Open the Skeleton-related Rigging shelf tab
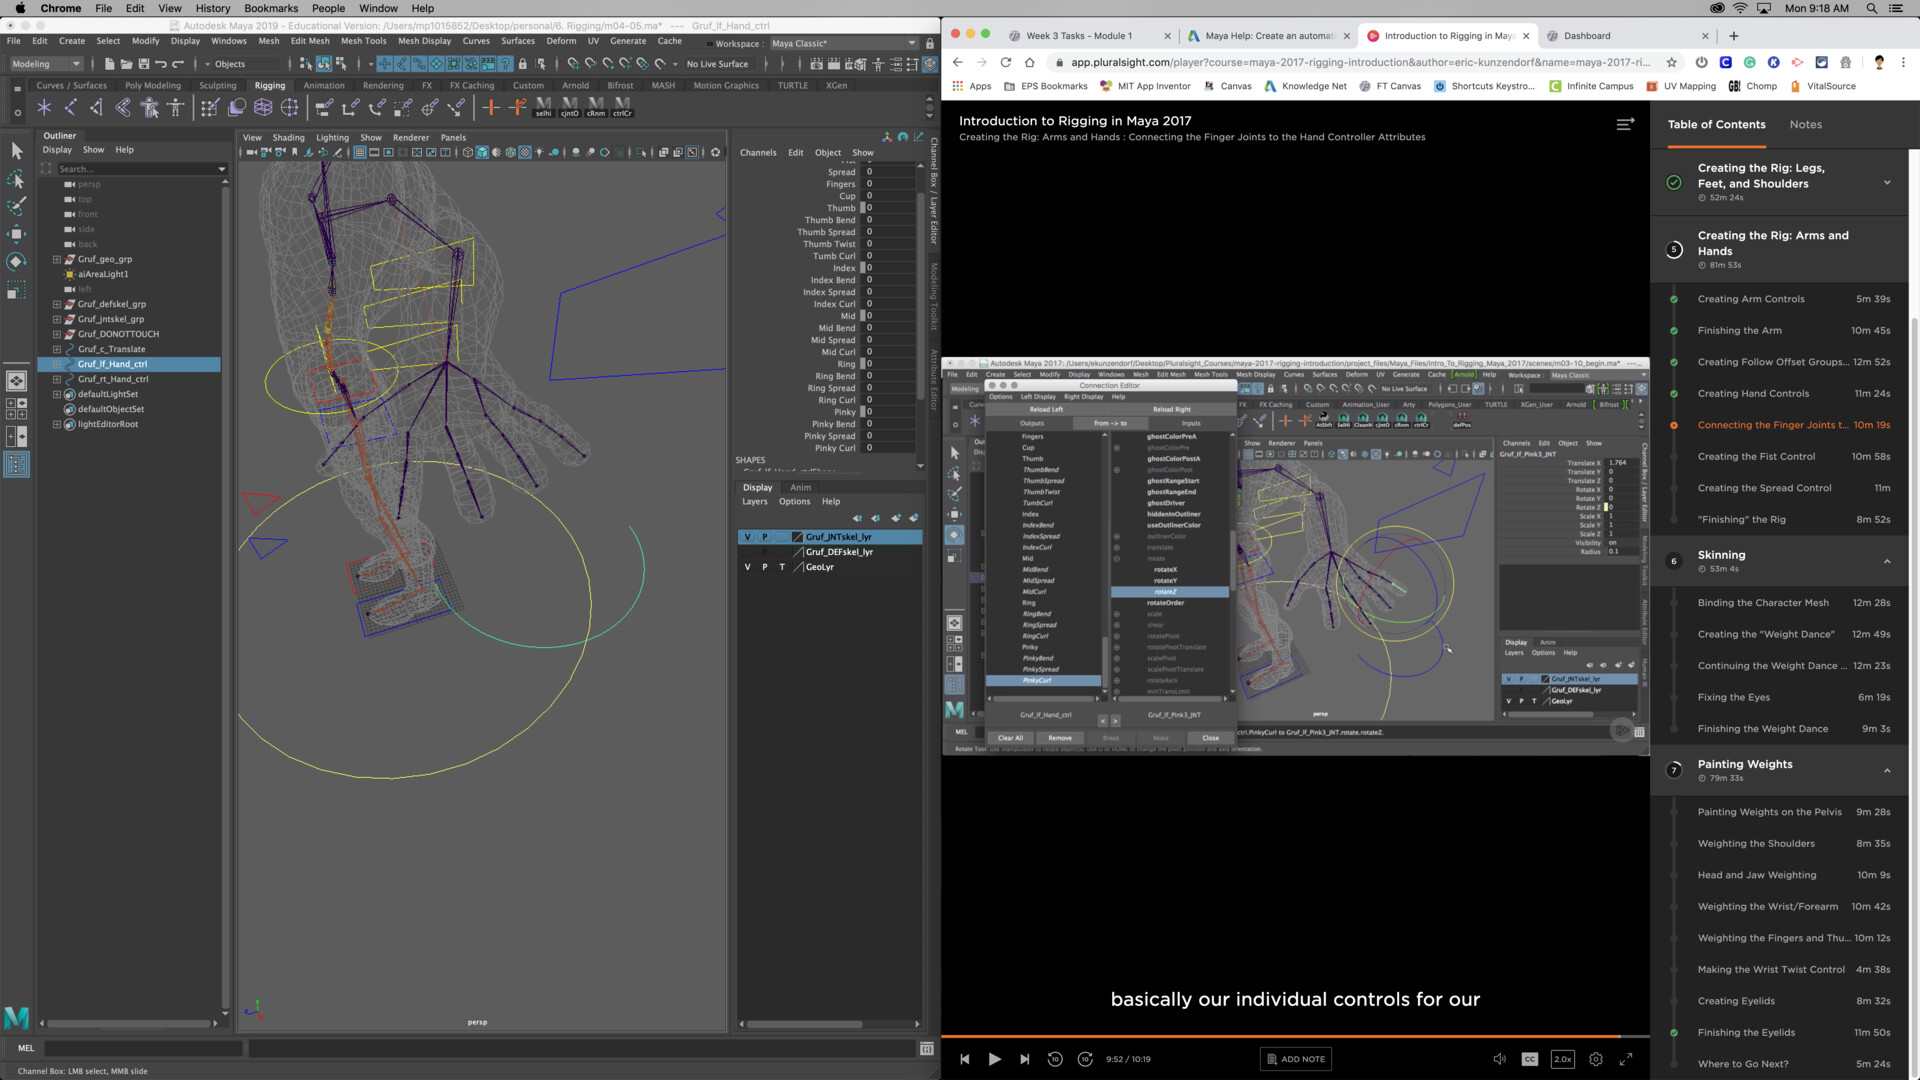The width and height of the screenshot is (1920, 1080). [270, 85]
